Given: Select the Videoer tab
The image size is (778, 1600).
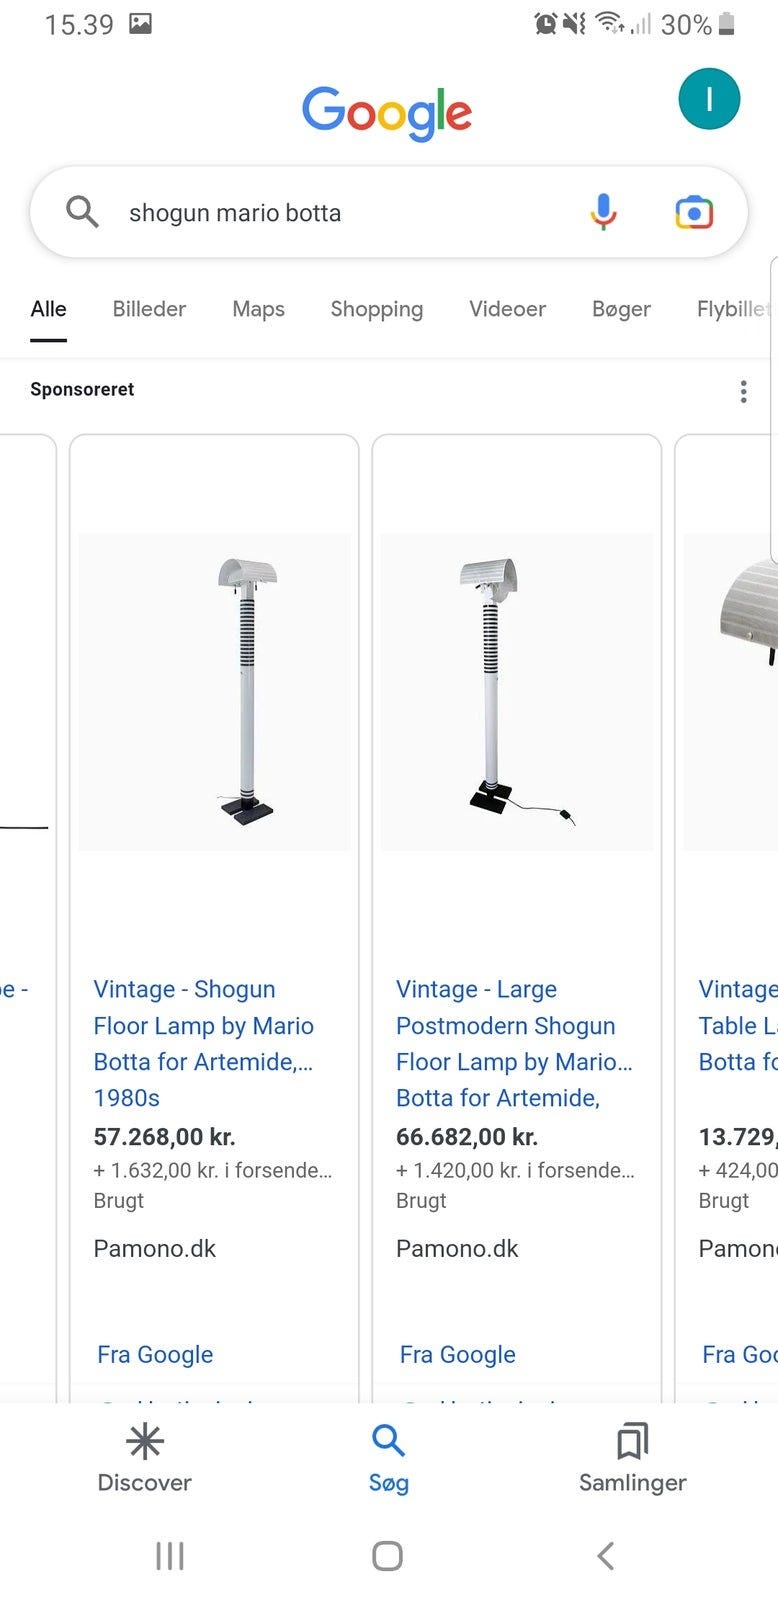Looking at the screenshot, I should tap(507, 309).
